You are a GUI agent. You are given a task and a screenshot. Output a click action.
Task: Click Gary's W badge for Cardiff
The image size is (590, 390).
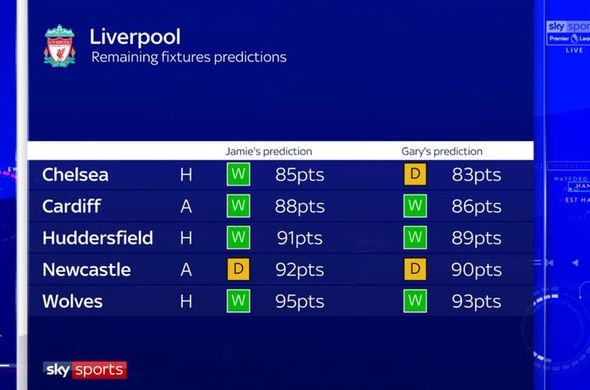click(415, 206)
